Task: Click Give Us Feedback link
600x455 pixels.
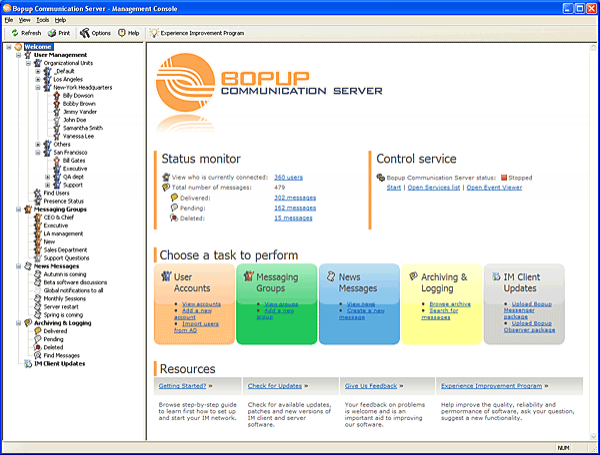Action: (371, 386)
